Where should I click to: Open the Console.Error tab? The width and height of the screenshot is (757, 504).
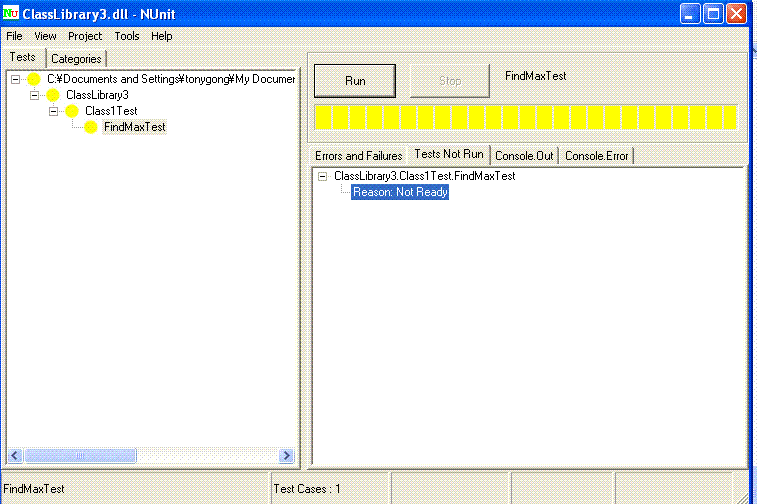coord(597,156)
